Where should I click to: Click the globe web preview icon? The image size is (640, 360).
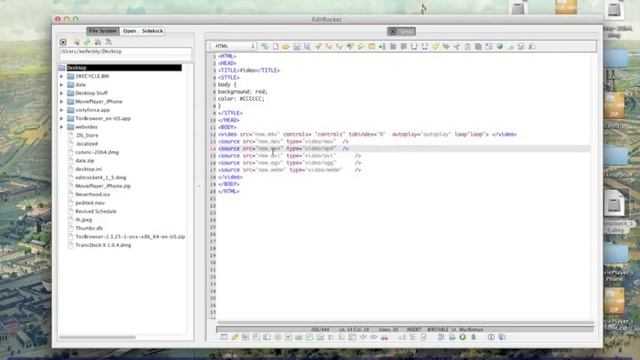pos(500,47)
